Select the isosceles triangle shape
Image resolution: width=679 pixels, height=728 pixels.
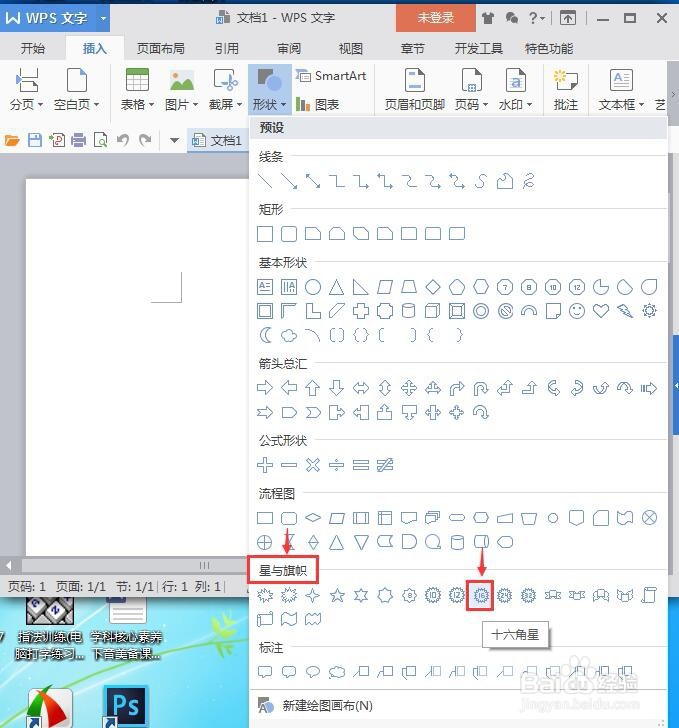pos(337,287)
